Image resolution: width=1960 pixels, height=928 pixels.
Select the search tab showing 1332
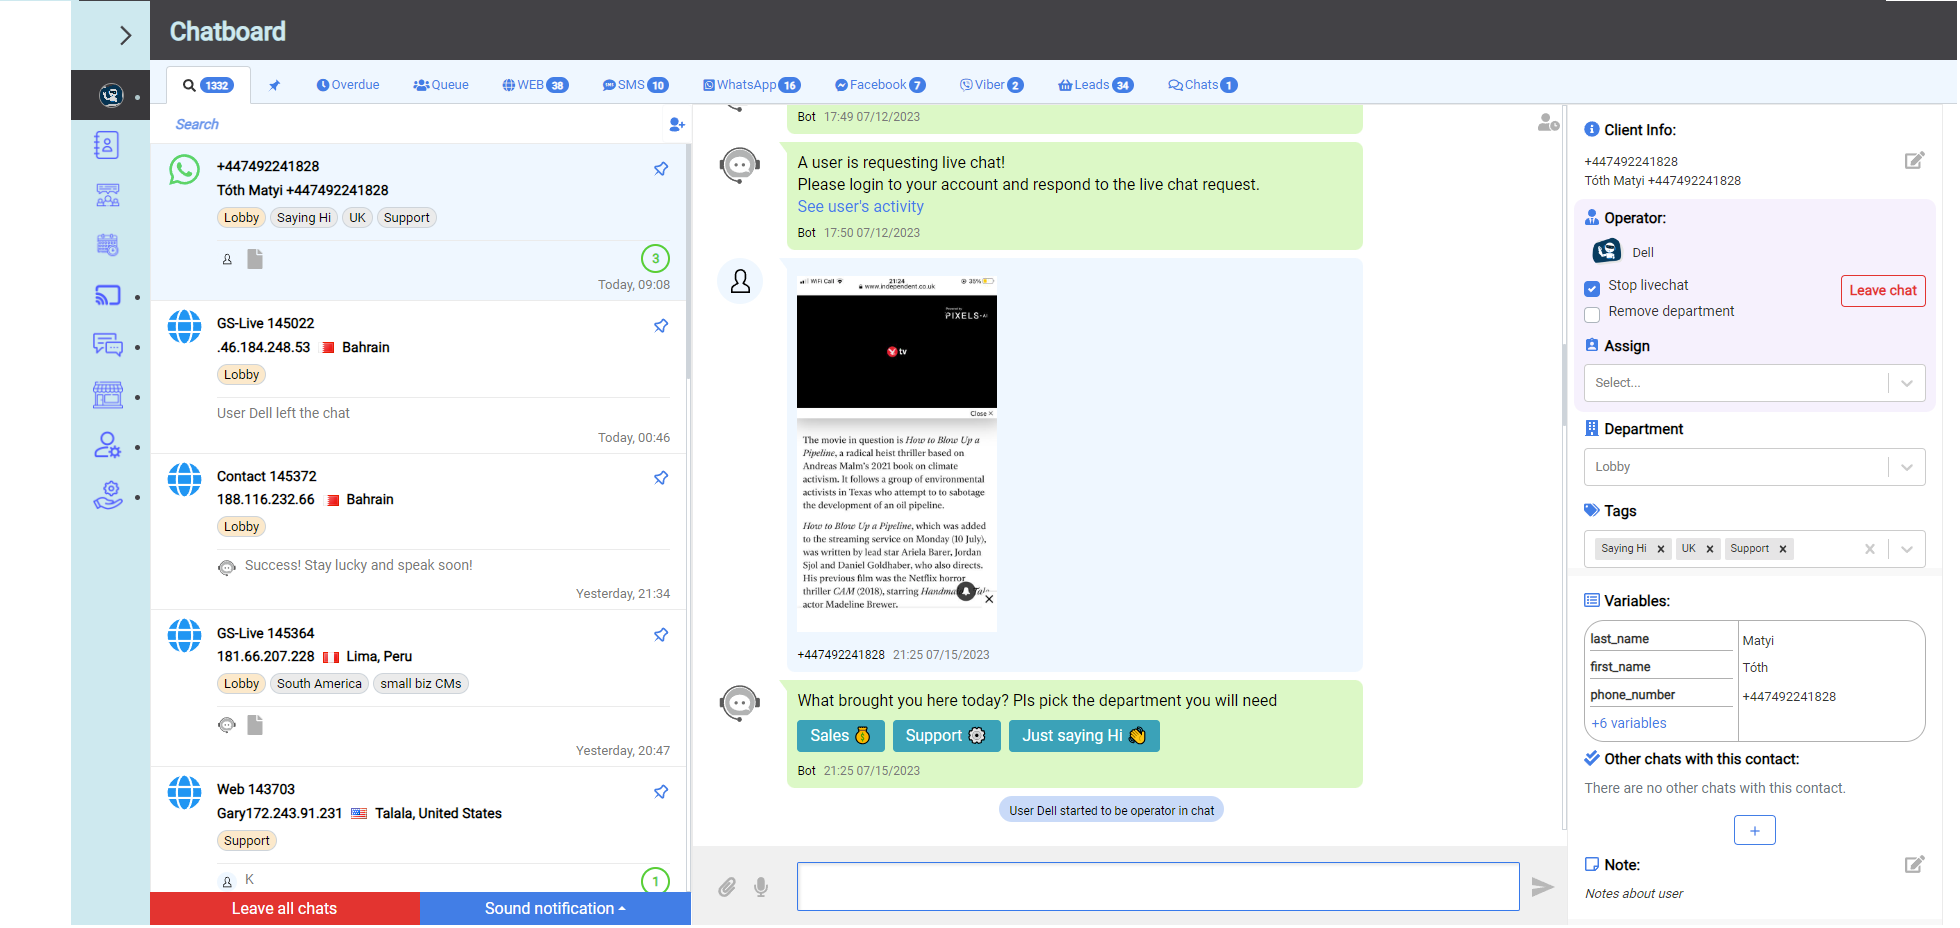(208, 85)
